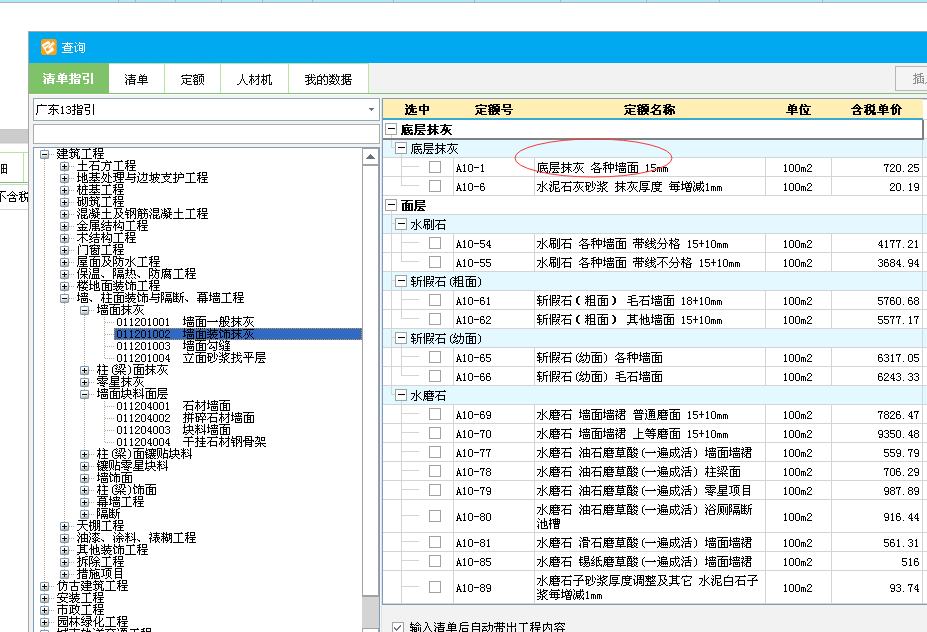The image size is (927, 632).
Task: Collapse 墙、柱面装饰与隔断、幕墙工程 node
Action: [x=64, y=298]
